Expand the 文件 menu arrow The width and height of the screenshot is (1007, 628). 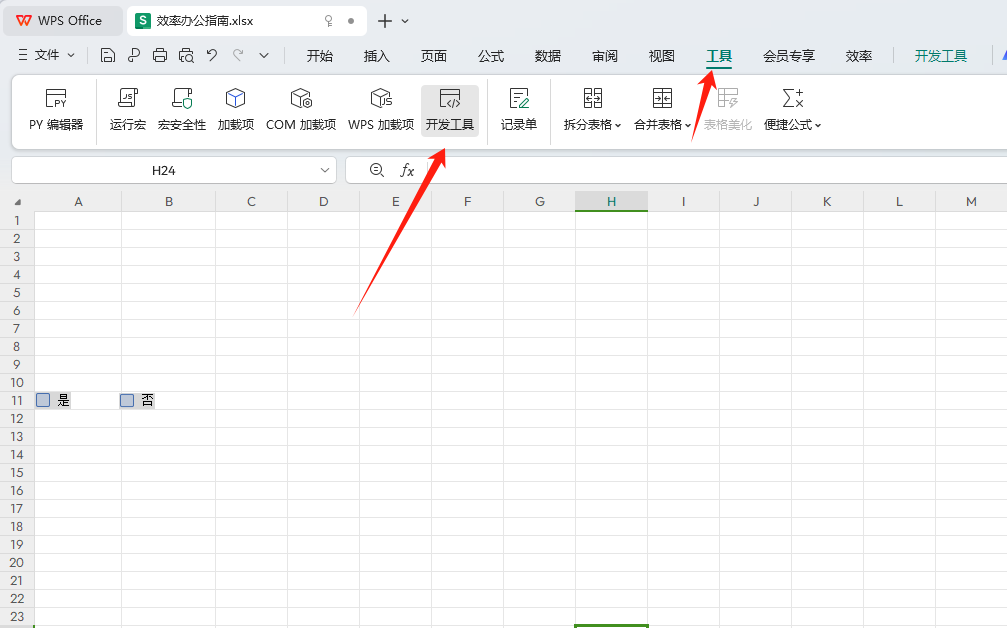(x=71, y=56)
